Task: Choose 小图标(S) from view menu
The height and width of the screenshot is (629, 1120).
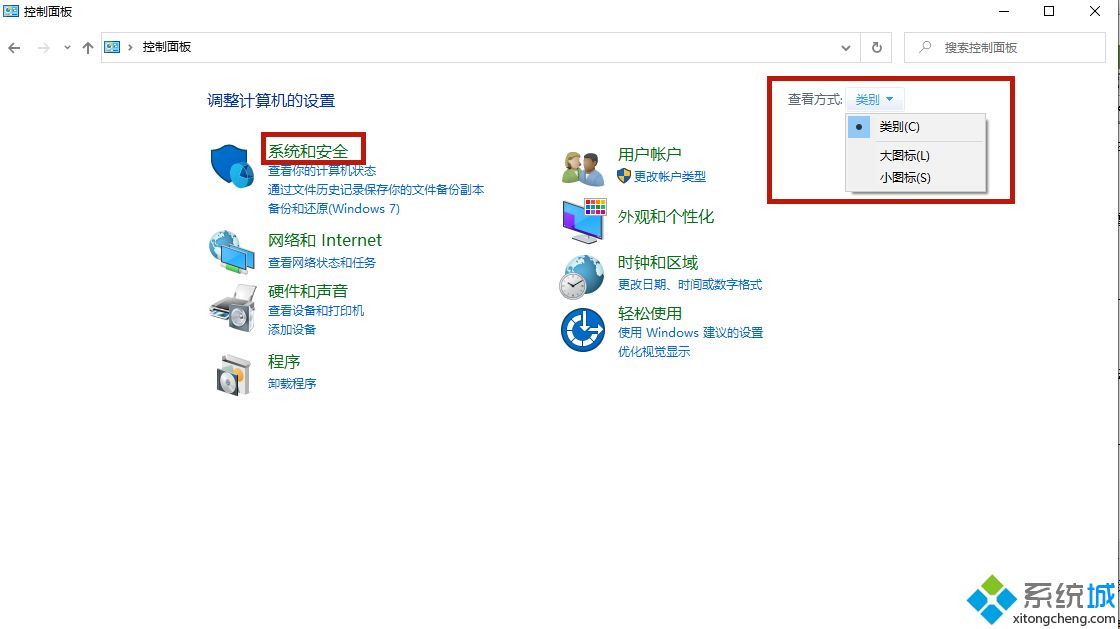Action: [904, 178]
